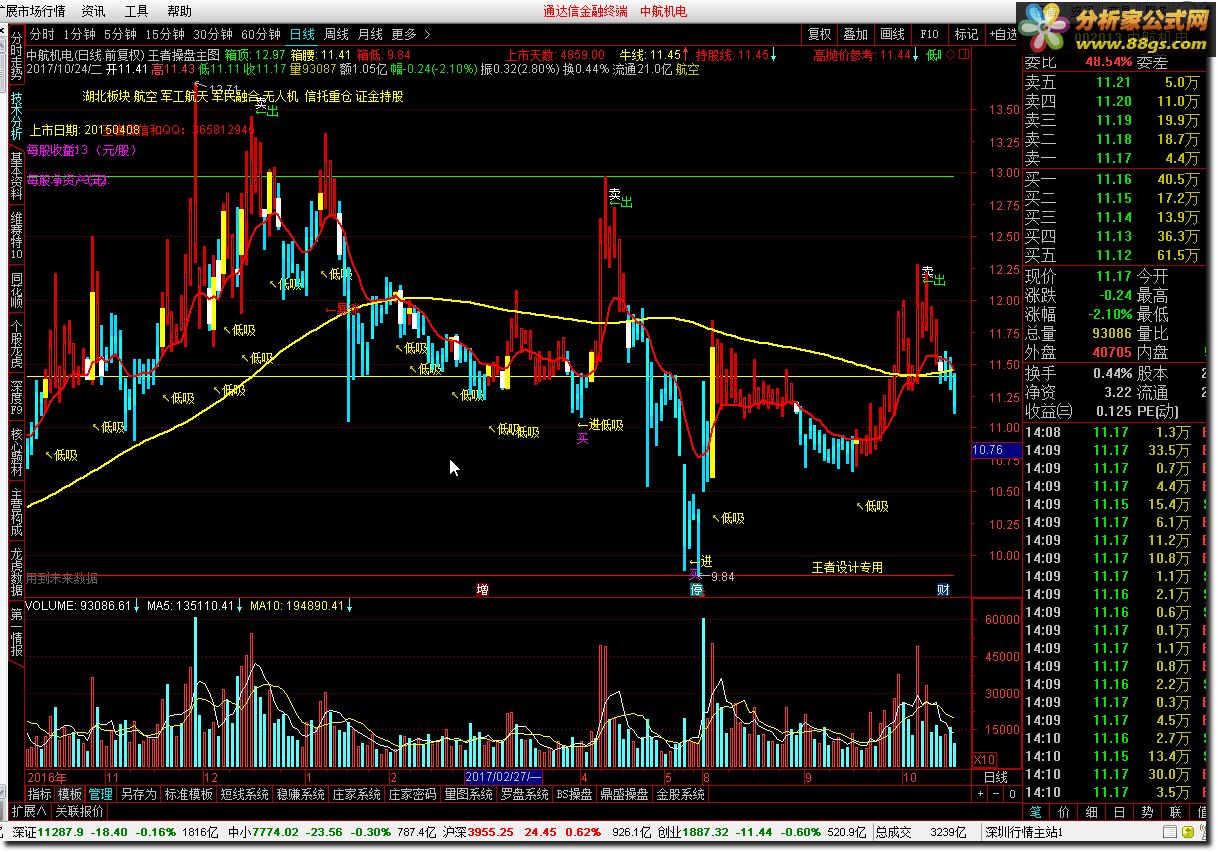Image resolution: width=1218 pixels, height=852 pixels.
Task: Switch to 30分钟 period
Action: [213, 34]
